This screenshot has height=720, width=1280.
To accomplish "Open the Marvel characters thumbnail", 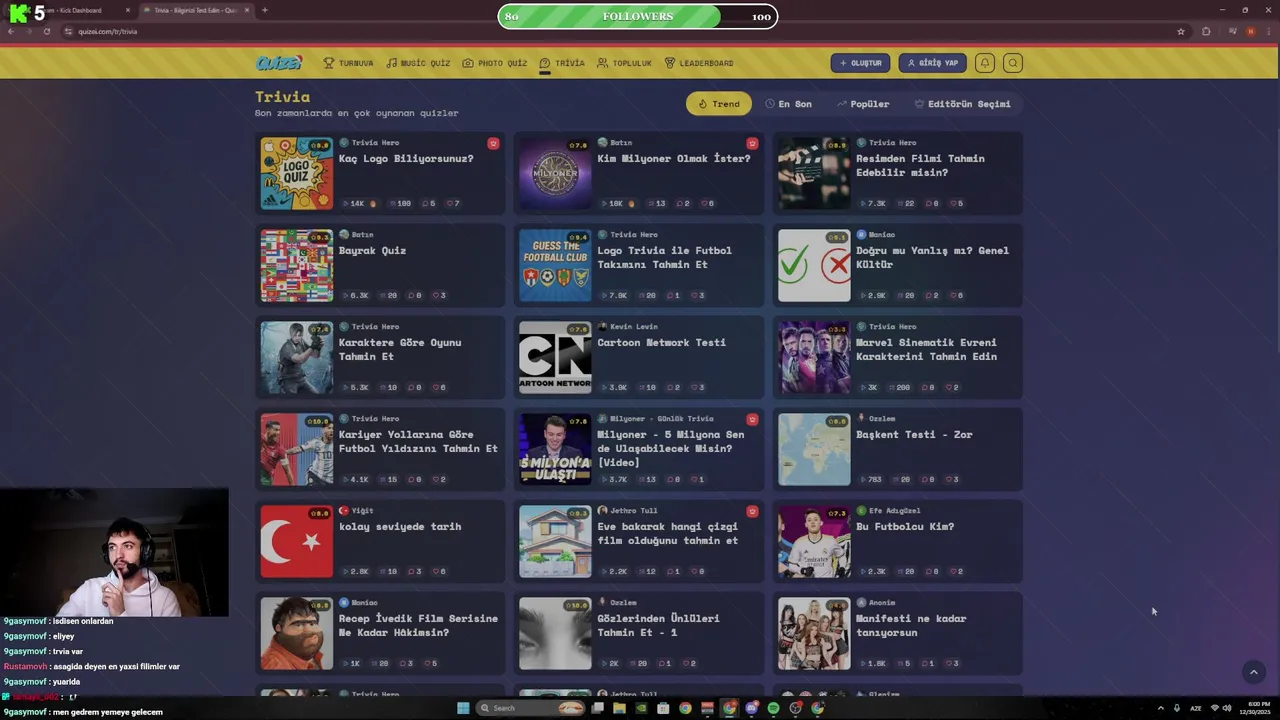I will pyautogui.click(x=814, y=357).
